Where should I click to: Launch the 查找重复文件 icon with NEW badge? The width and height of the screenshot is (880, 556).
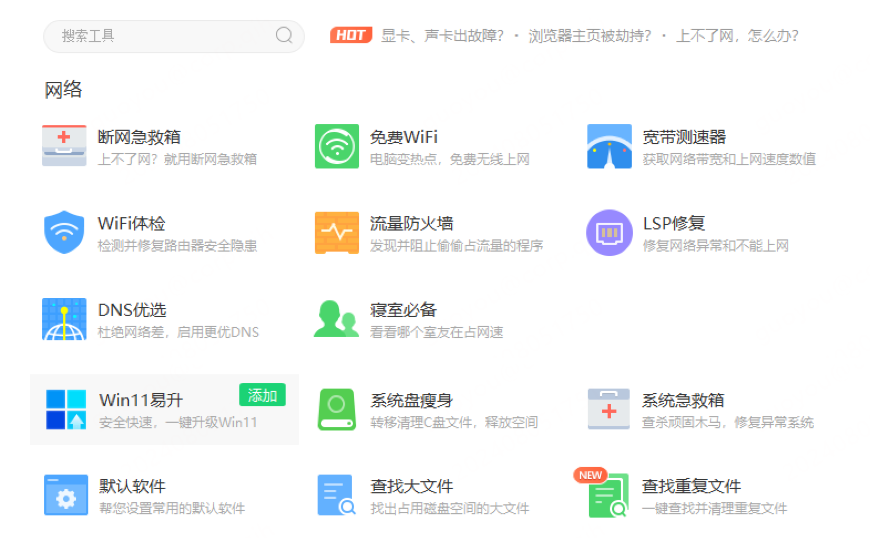point(609,496)
